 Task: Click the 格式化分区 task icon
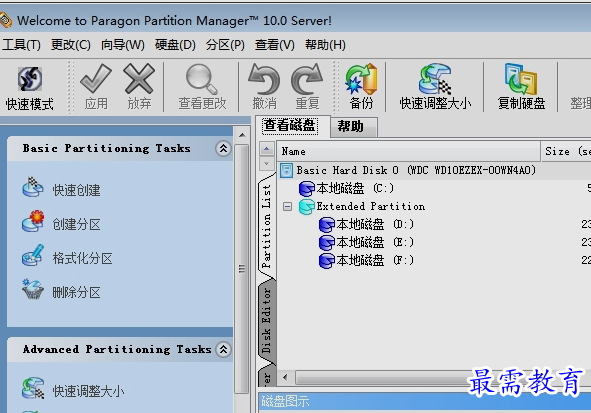(x=33, y=255)
